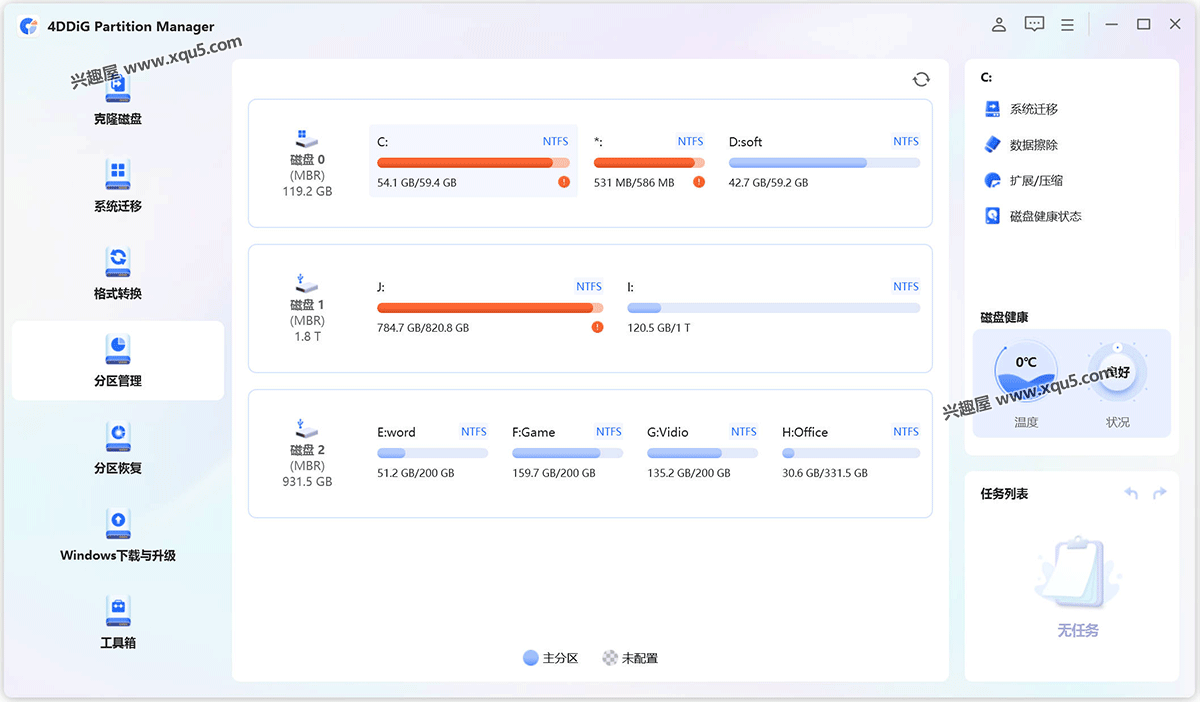Click the Windows下载与升级 label

(x=118, y=555)
